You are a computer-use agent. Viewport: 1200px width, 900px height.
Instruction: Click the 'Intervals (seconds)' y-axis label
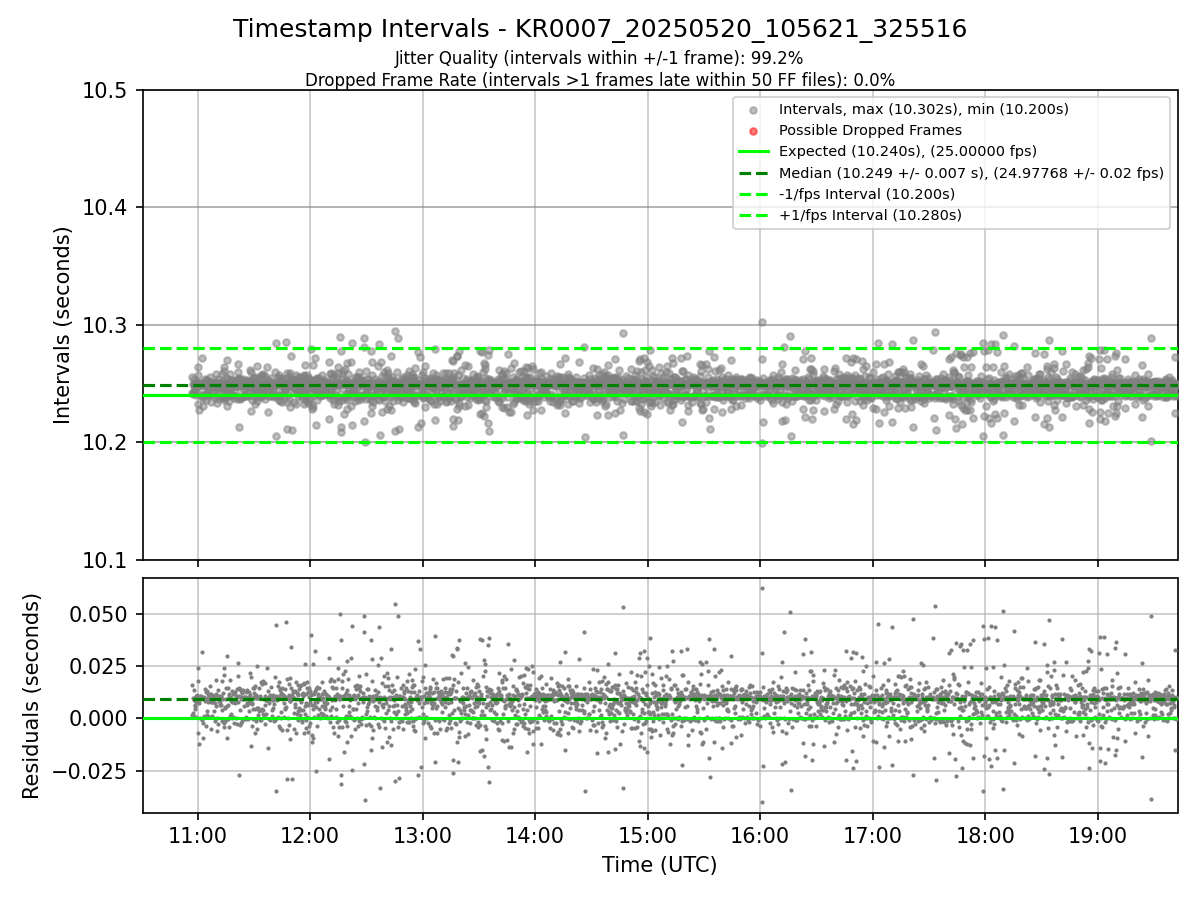click(62, 325)
